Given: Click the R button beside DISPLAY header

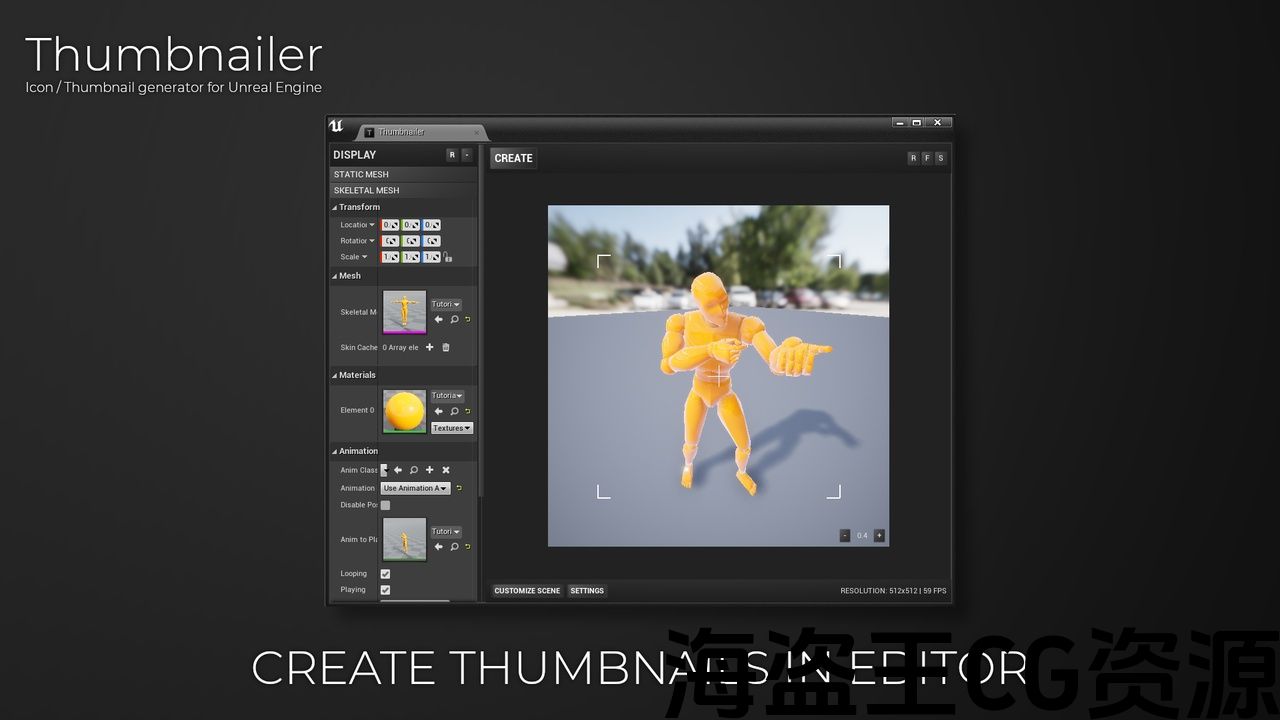Looking at the screenshot, I should pos(452,155).
